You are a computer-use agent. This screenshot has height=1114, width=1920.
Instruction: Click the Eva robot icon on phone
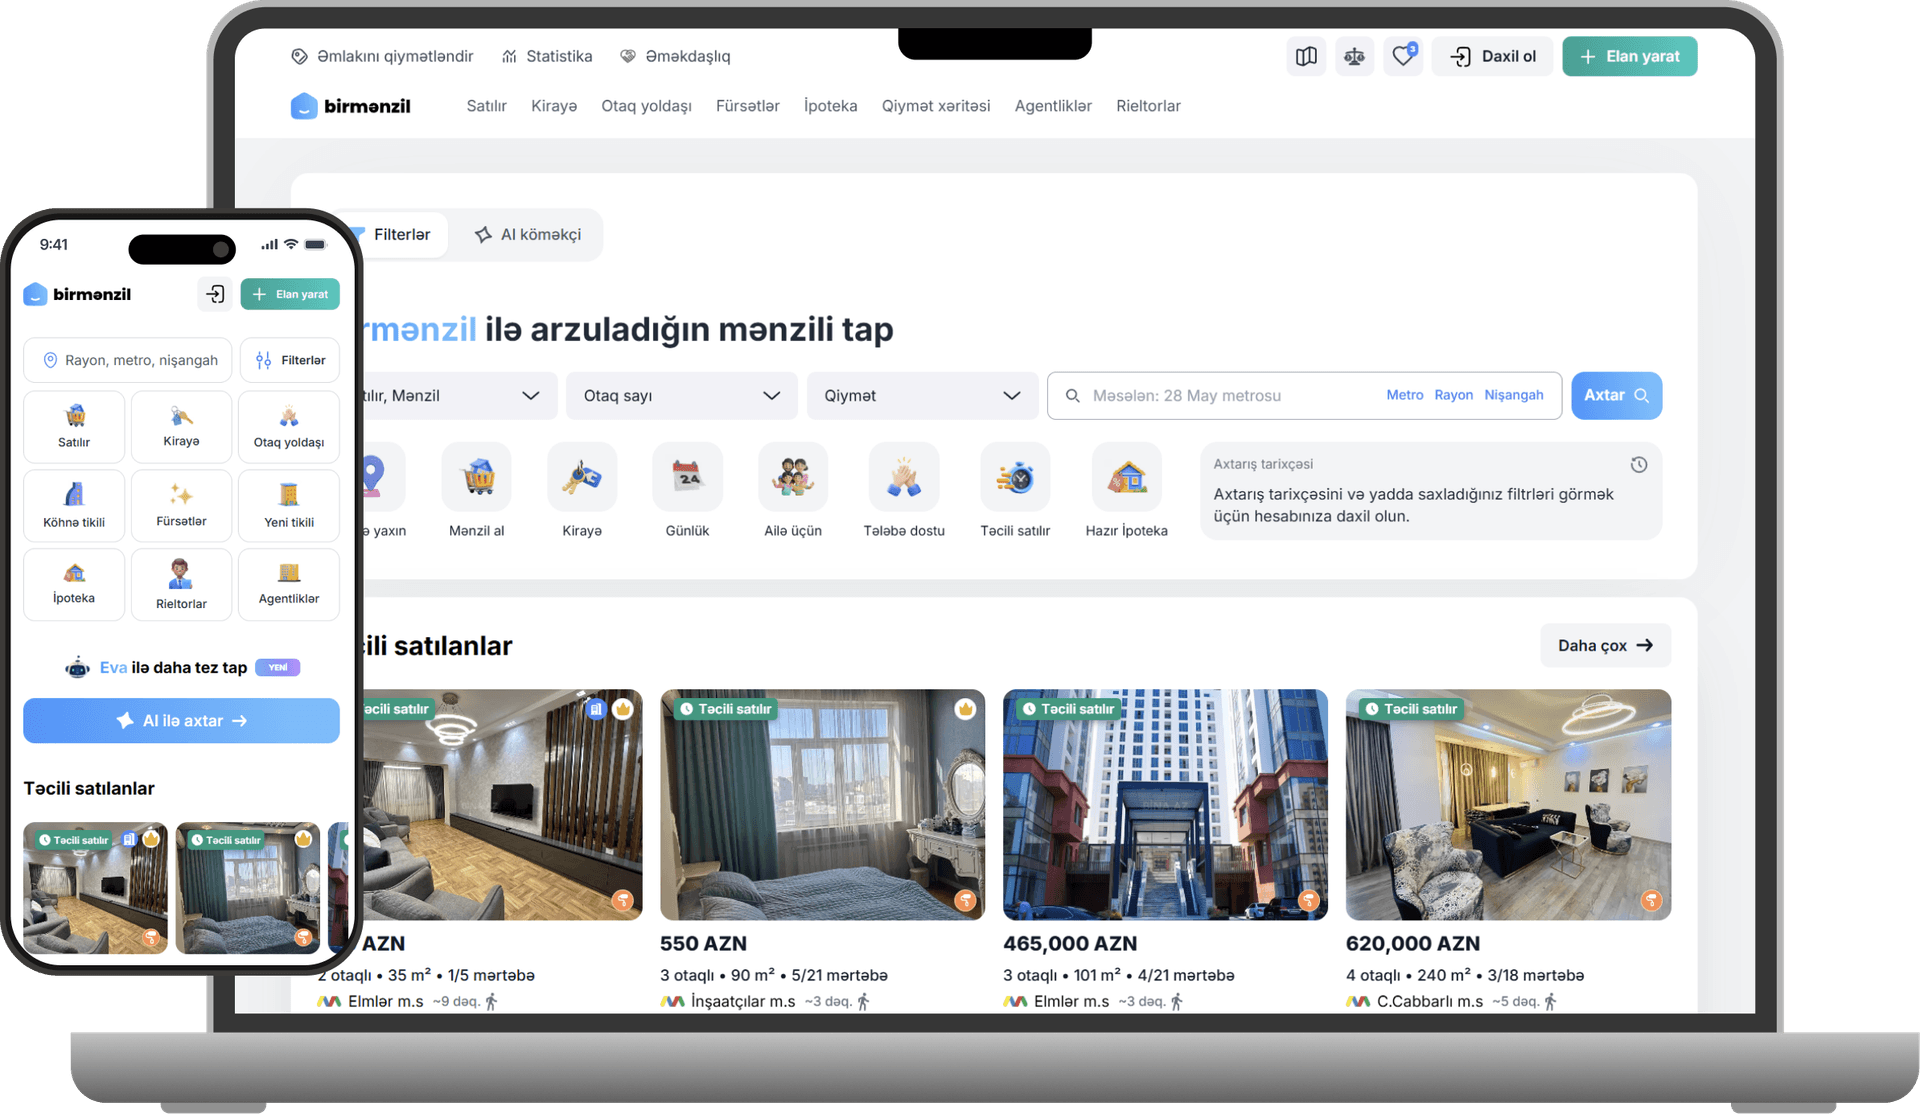tap(77, 668)
